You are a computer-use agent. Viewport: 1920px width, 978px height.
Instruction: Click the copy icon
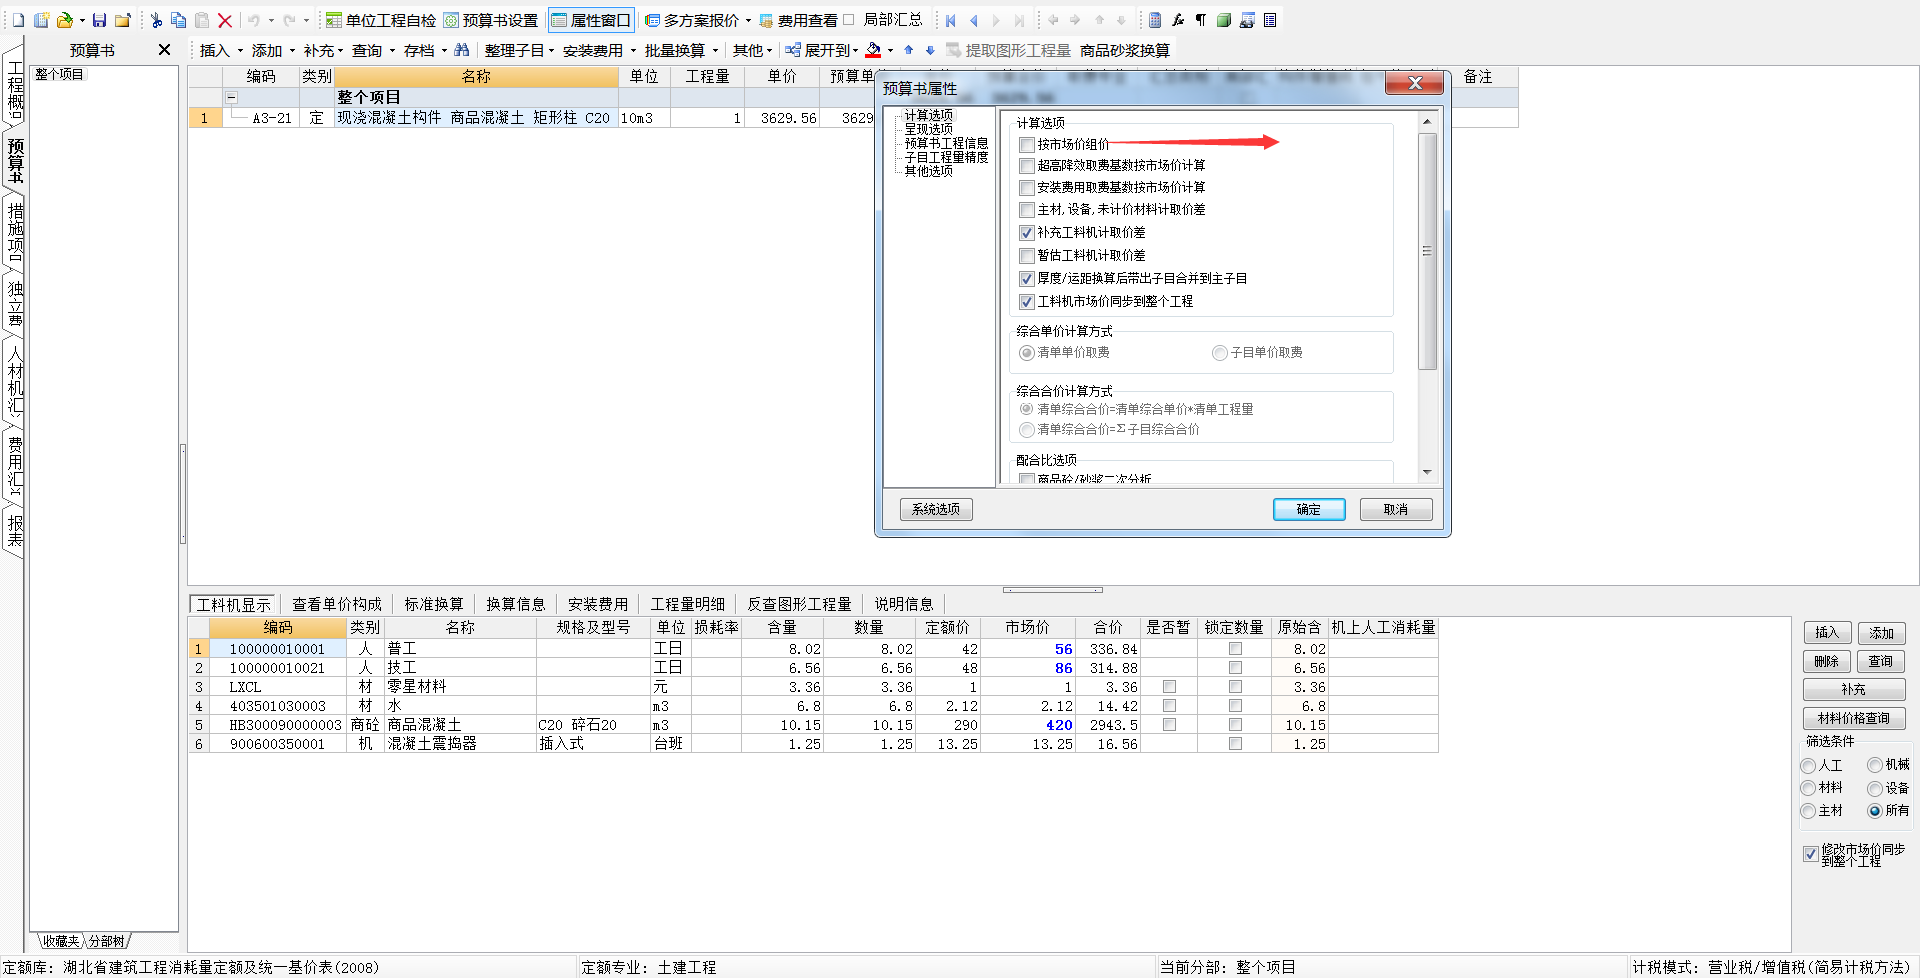click(179, 20)
